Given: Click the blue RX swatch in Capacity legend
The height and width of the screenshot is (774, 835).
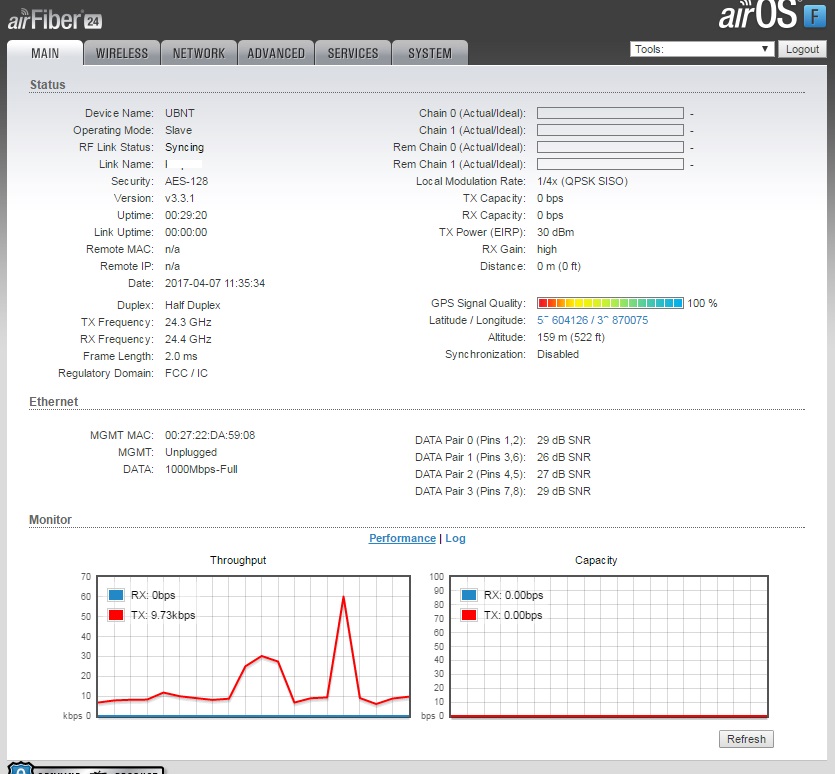Looking at the screenshot, I should click(x=469, y=595).
